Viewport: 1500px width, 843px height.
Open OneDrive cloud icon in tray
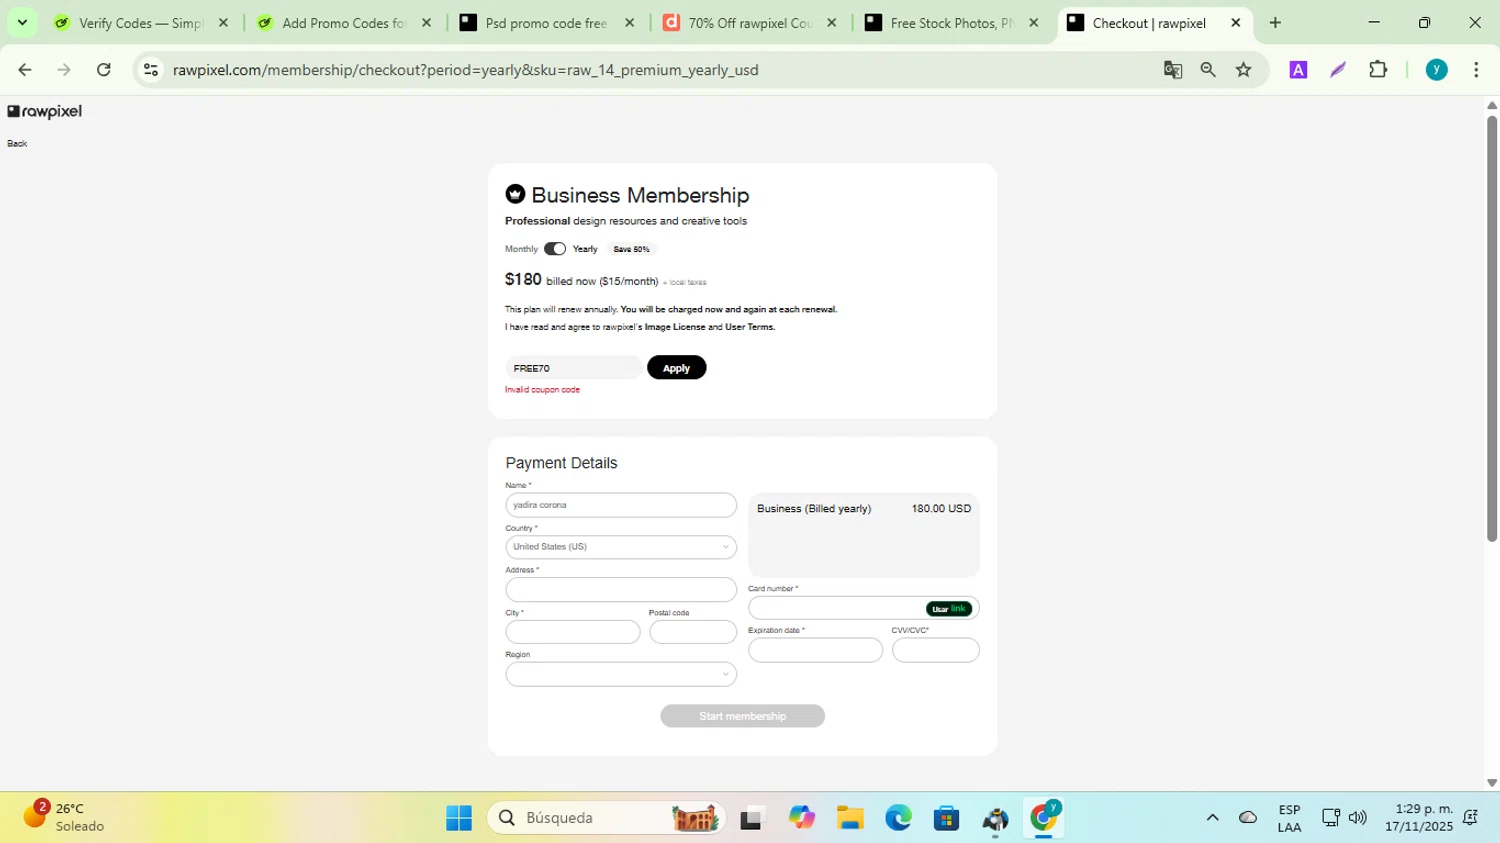coord(1248,818)
